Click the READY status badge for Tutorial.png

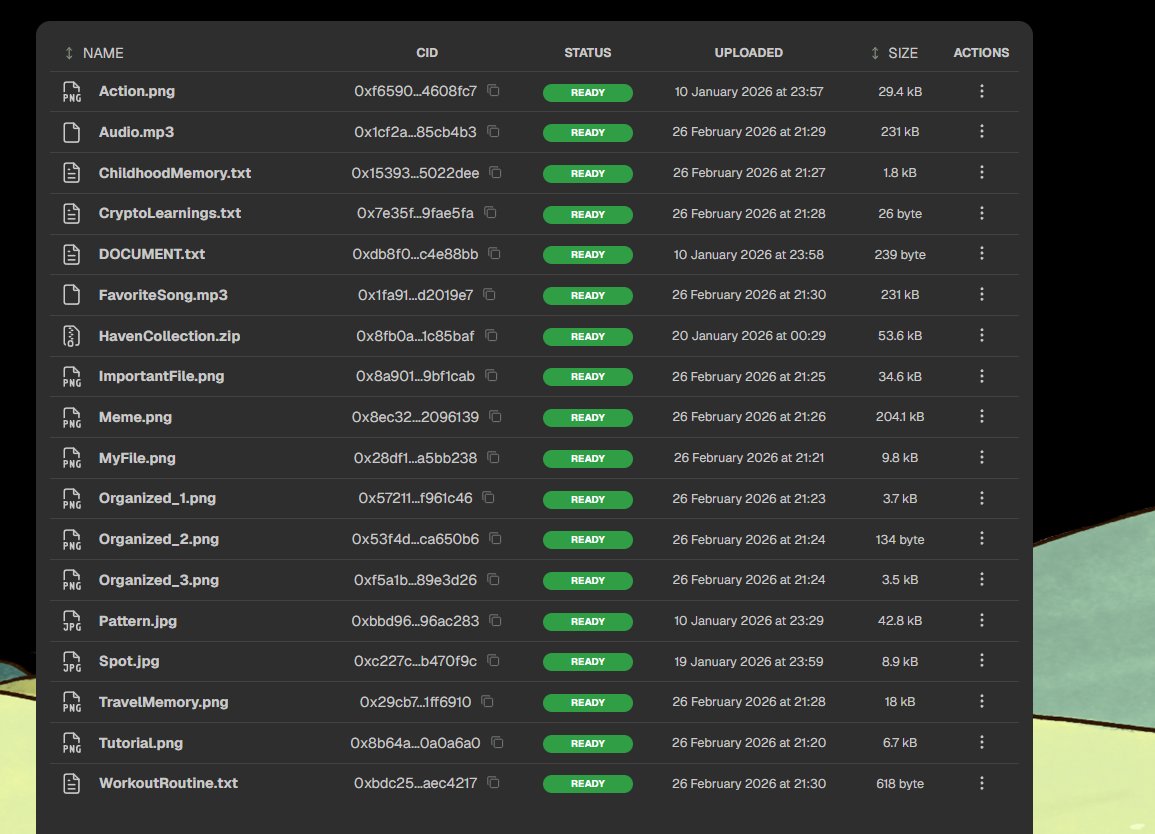click(588, 743)
